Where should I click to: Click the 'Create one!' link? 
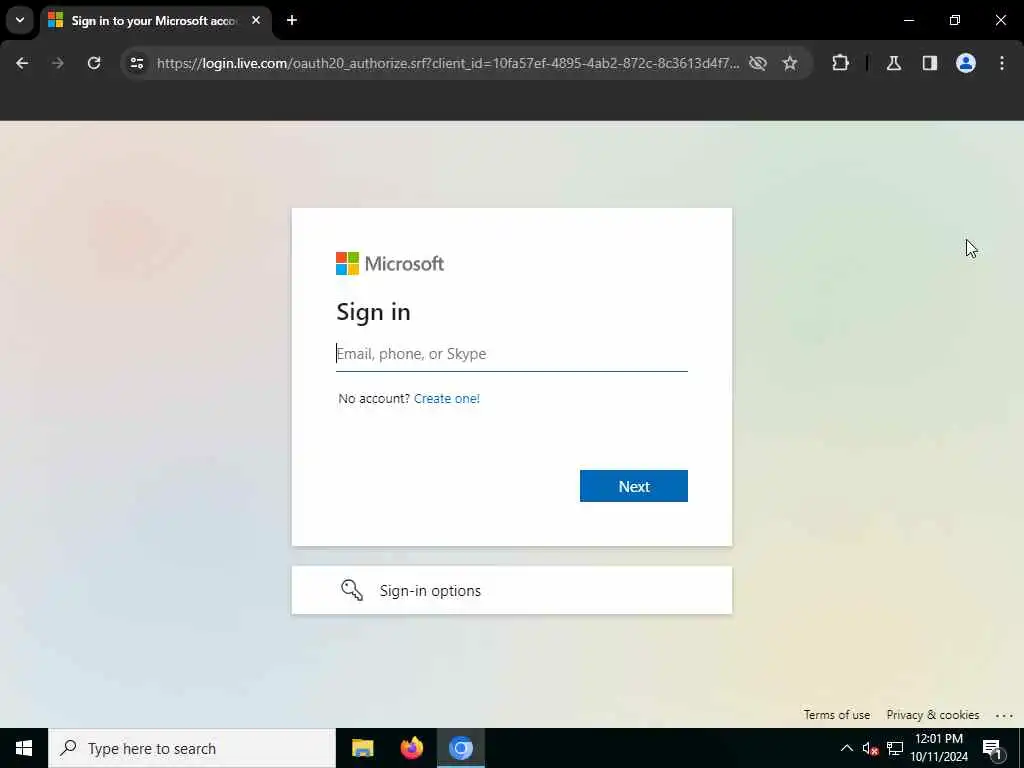pyautogui.click(x=447, y=398)
